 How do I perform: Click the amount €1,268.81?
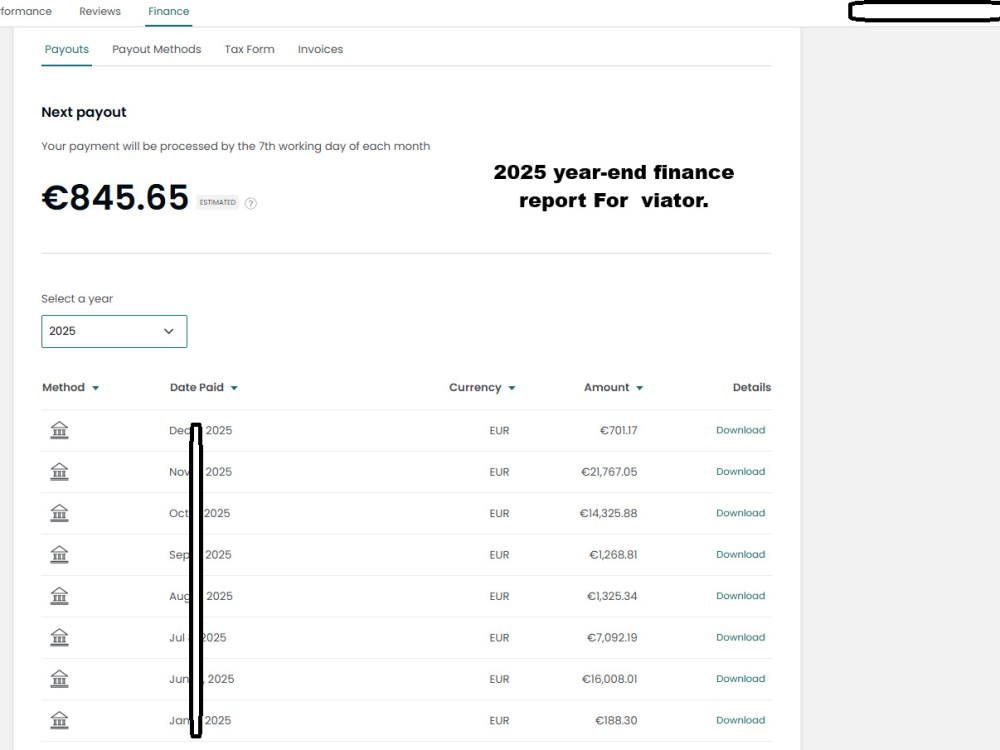click(x=613, y=555)
